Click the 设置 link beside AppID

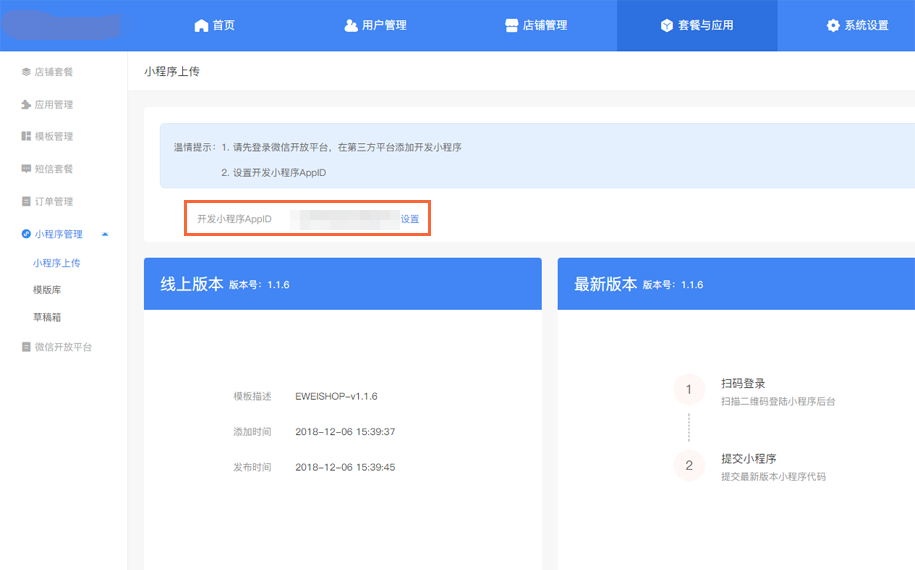click(x=410, y=219)
